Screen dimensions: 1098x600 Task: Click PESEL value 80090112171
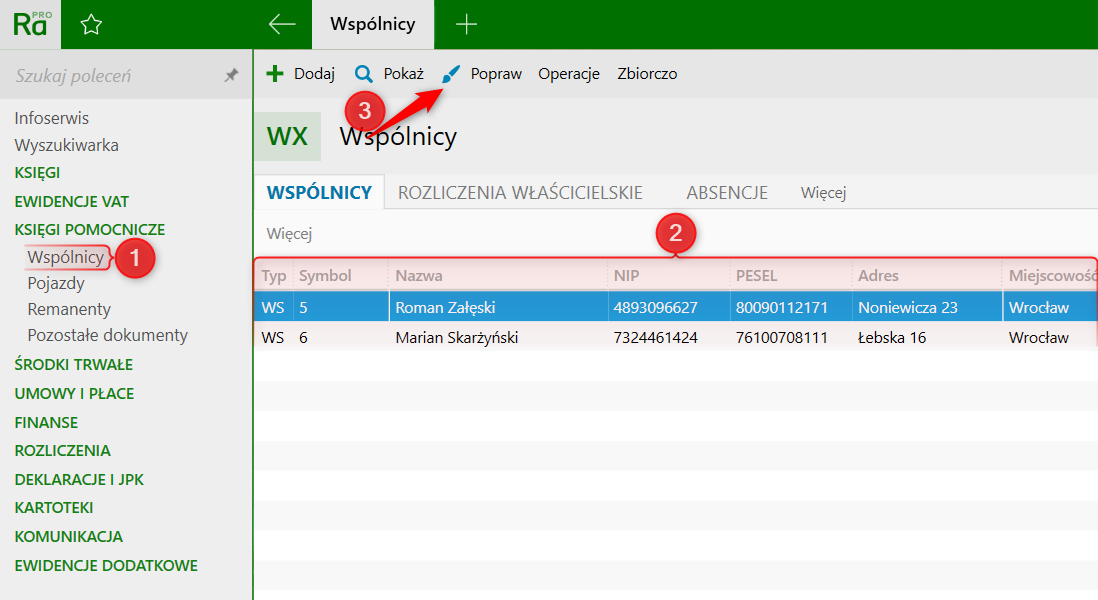pos(781,307)
